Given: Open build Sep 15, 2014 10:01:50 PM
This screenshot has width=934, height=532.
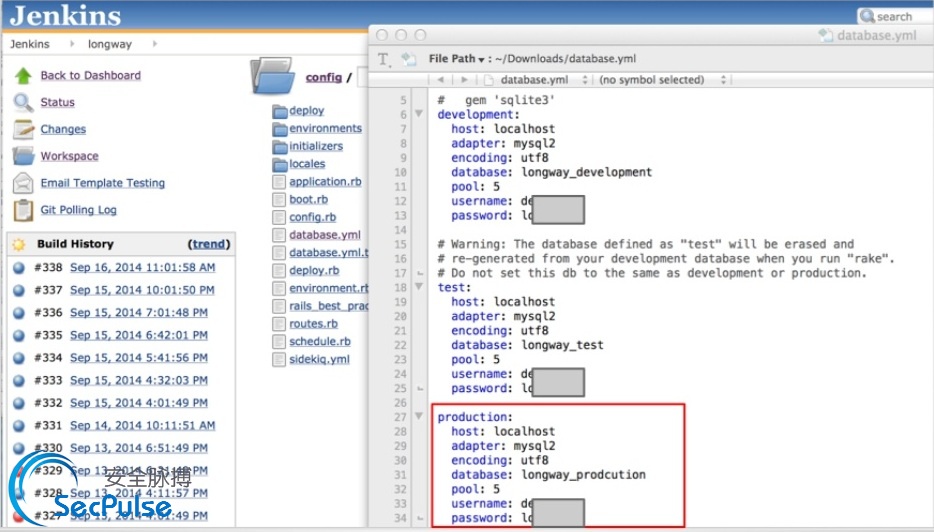Looking at the screenshot, I should click(142, 290).
